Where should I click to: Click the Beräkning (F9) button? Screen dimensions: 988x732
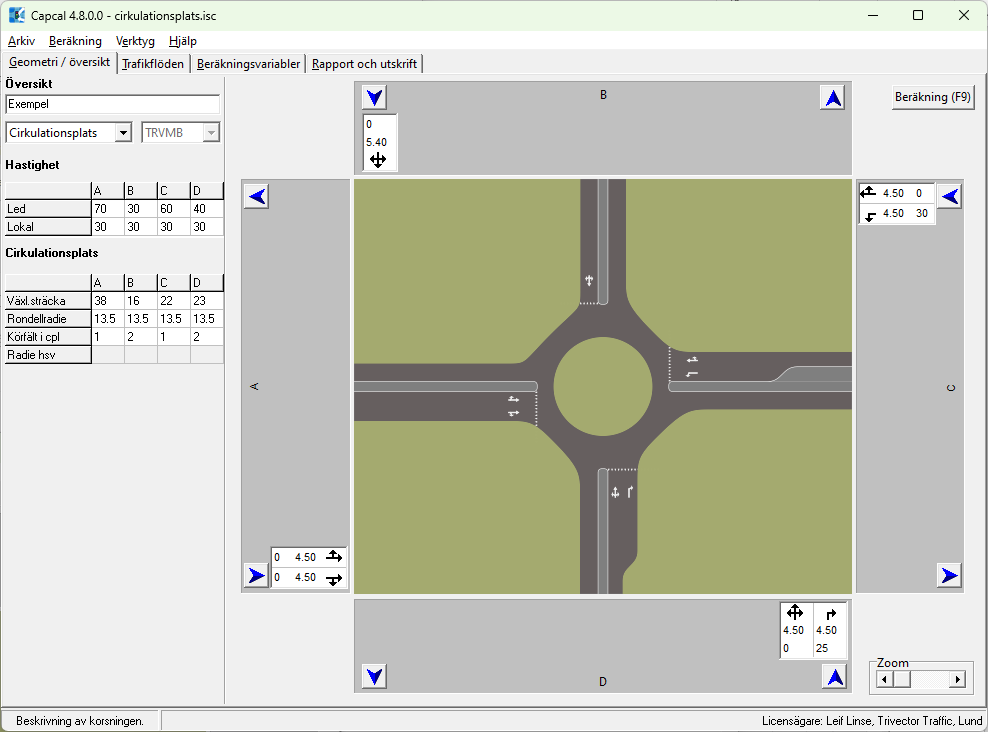932,97
